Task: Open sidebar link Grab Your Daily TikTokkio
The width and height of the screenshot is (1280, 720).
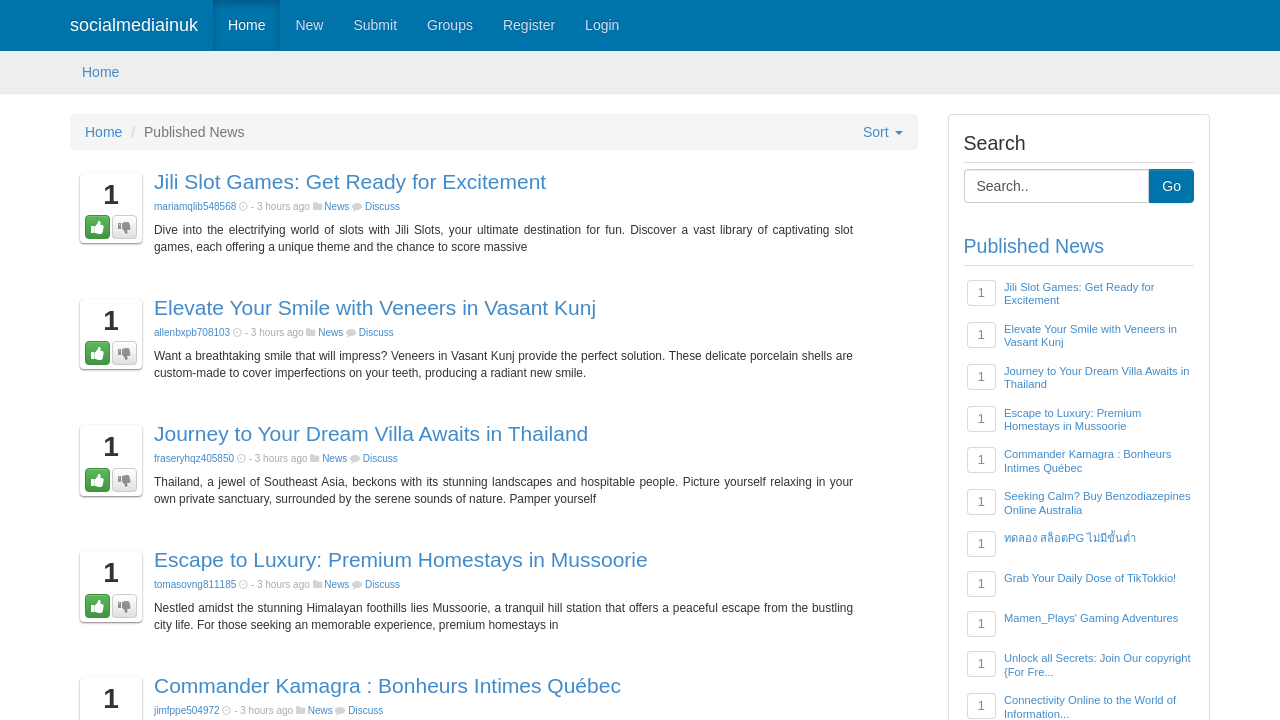Action: click(1090, 578)
